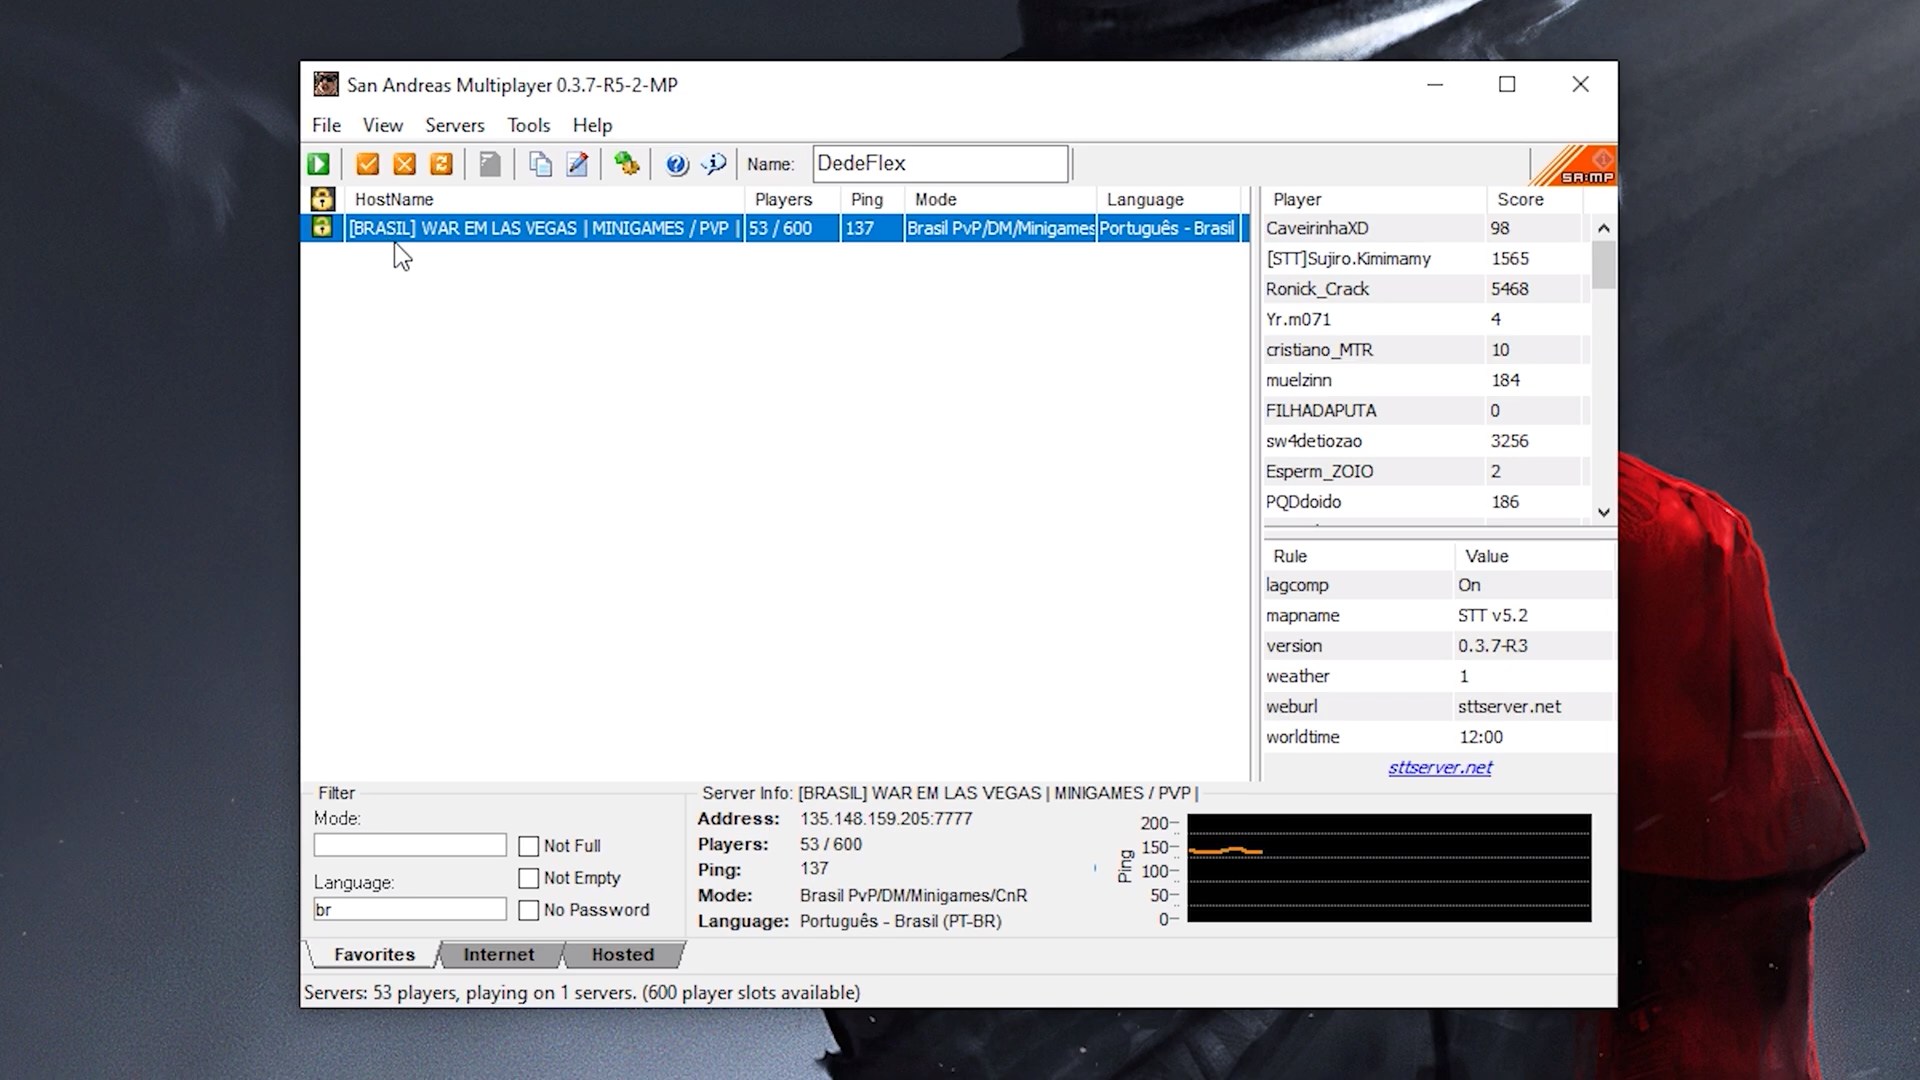Click the SA:MP logo in the toolbar

click(1574, 165)
